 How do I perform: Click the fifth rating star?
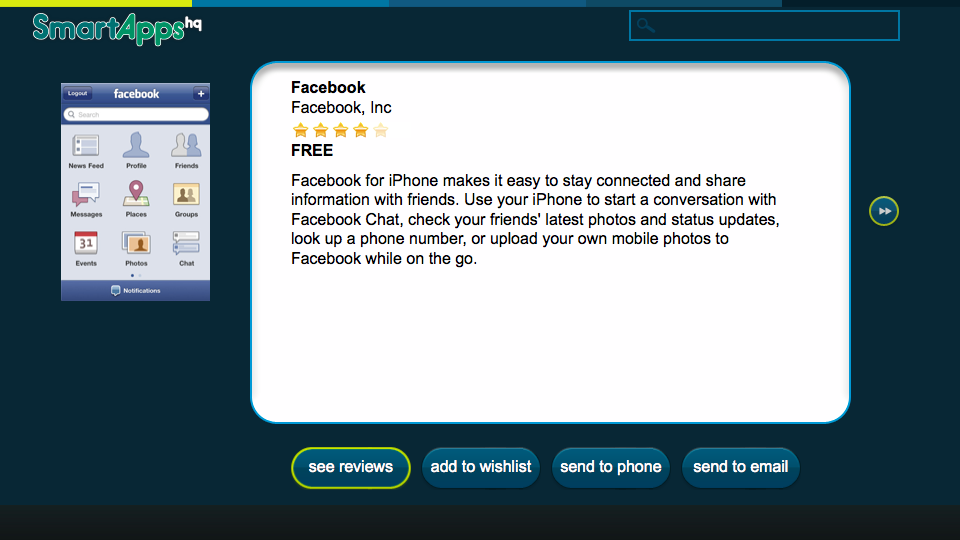[x=380, y=130]
